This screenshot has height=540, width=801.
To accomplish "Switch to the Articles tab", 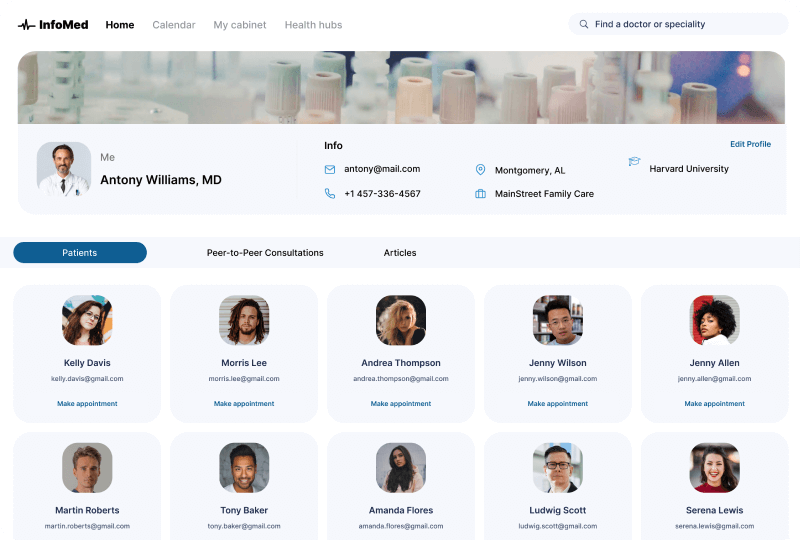I will [399, 252].
